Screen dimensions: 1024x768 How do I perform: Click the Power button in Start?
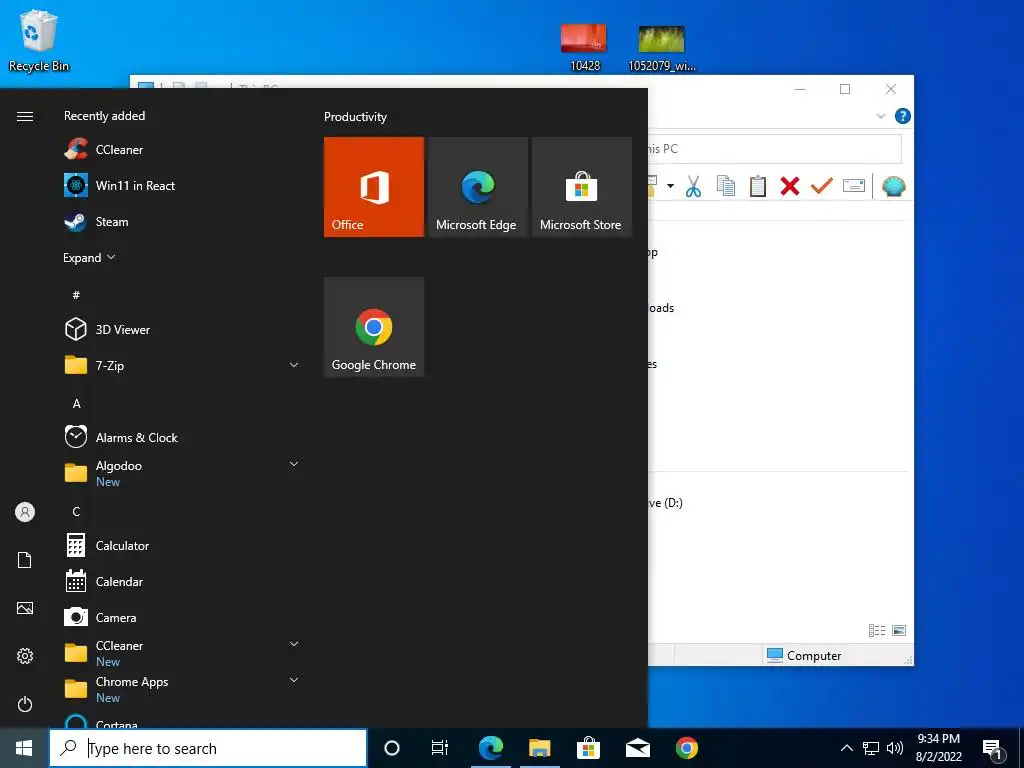coord(25,704)
